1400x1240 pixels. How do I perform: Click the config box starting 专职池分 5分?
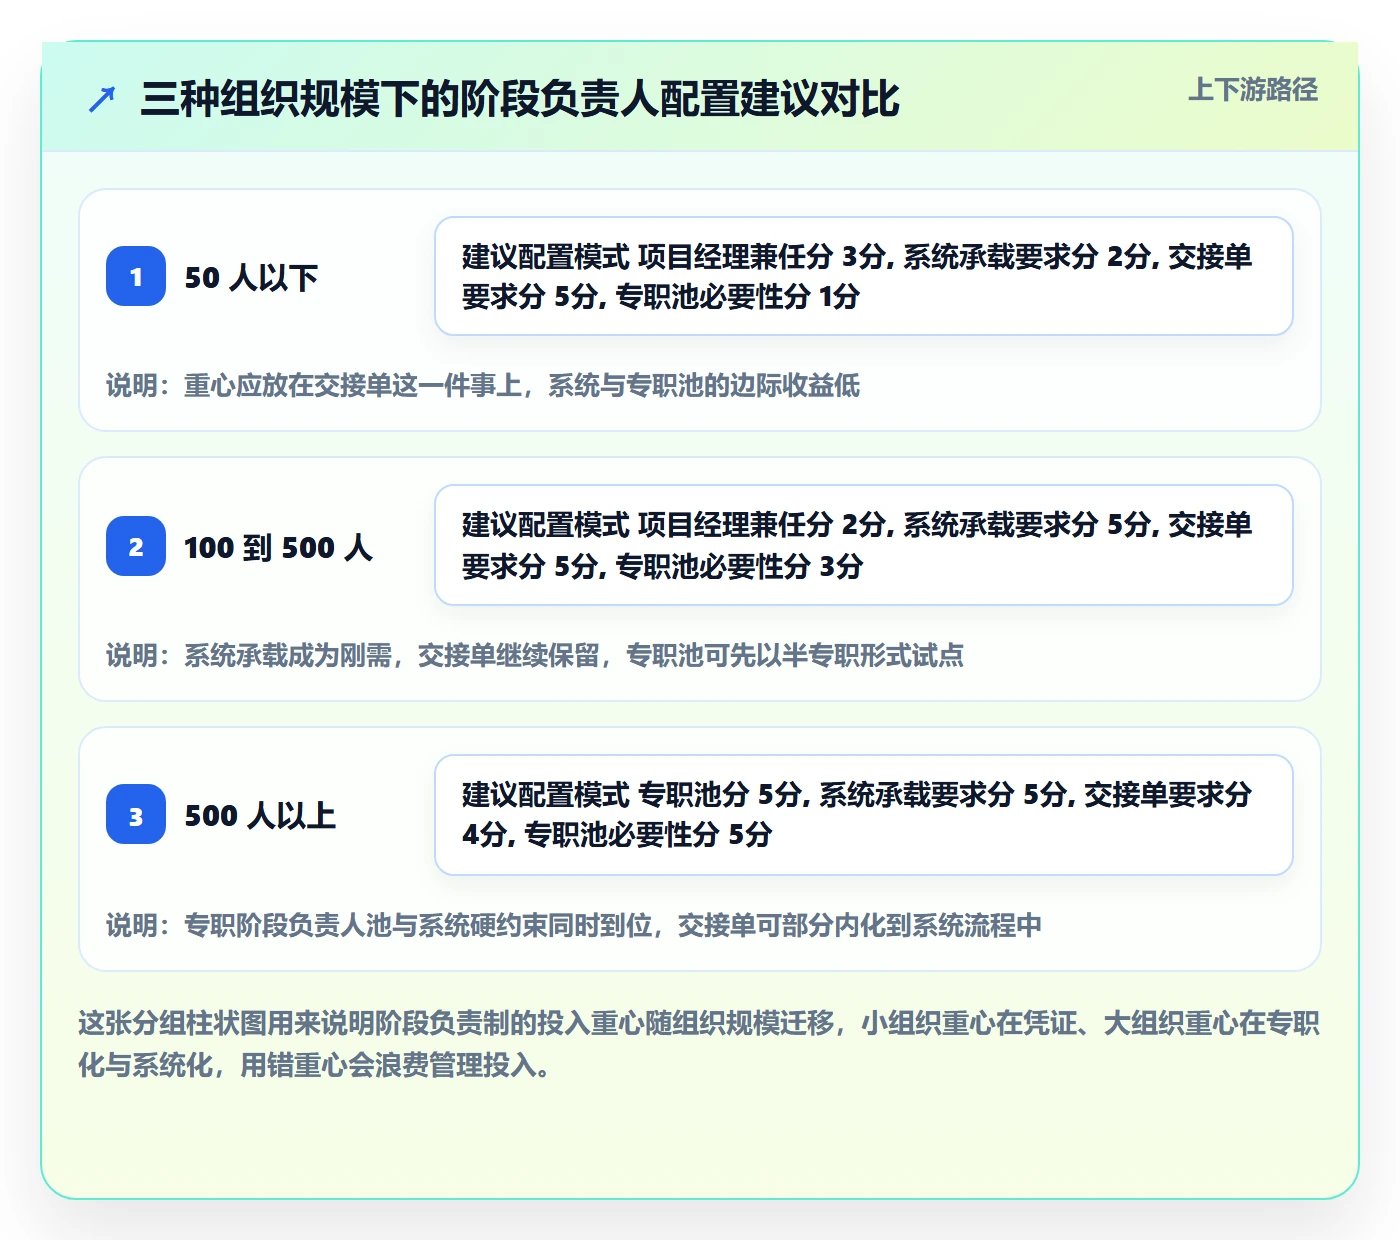864,815
